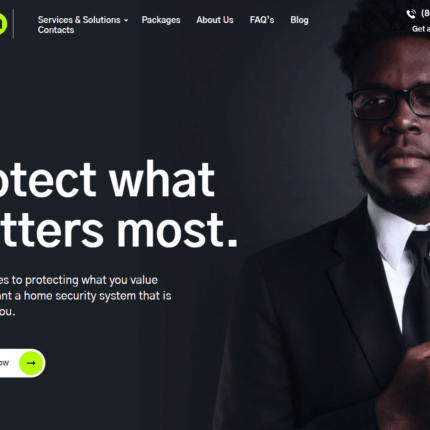Open the About Us page
This screenshot has width=430, height=430.
(x=215, y=20)
